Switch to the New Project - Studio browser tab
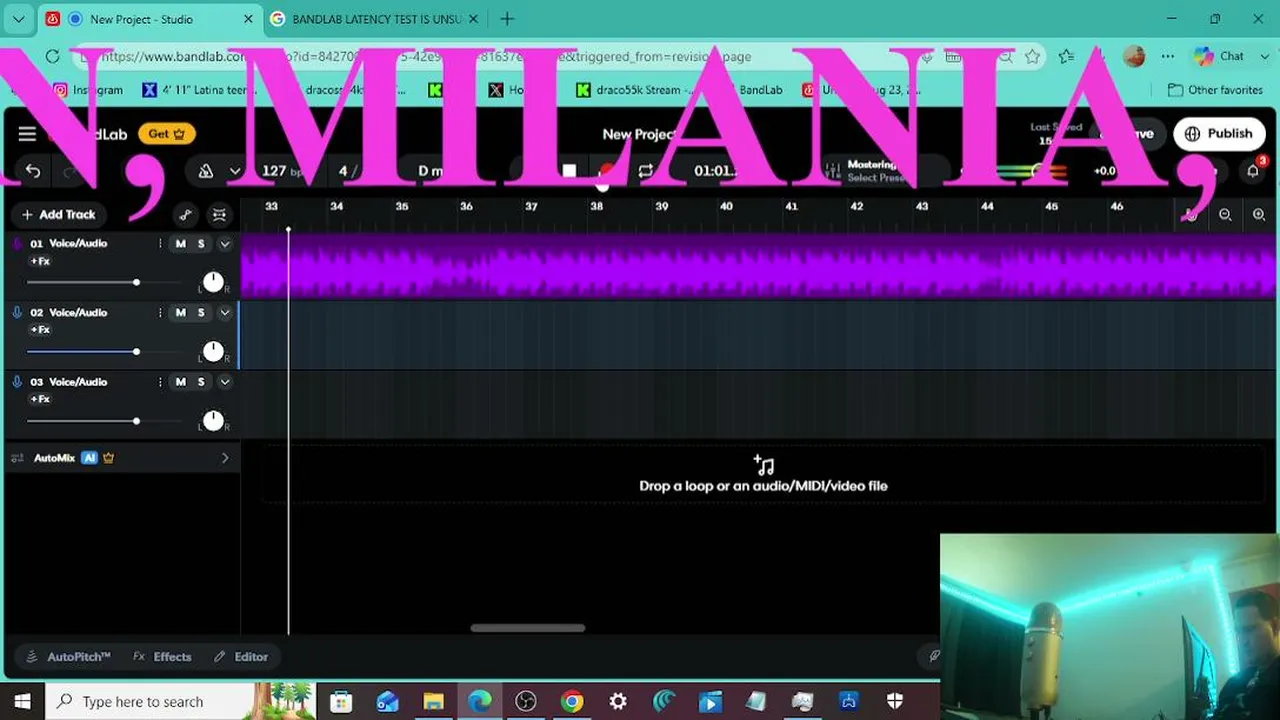This screenshot has width=1280, height=720. click(x=150, y=19)
